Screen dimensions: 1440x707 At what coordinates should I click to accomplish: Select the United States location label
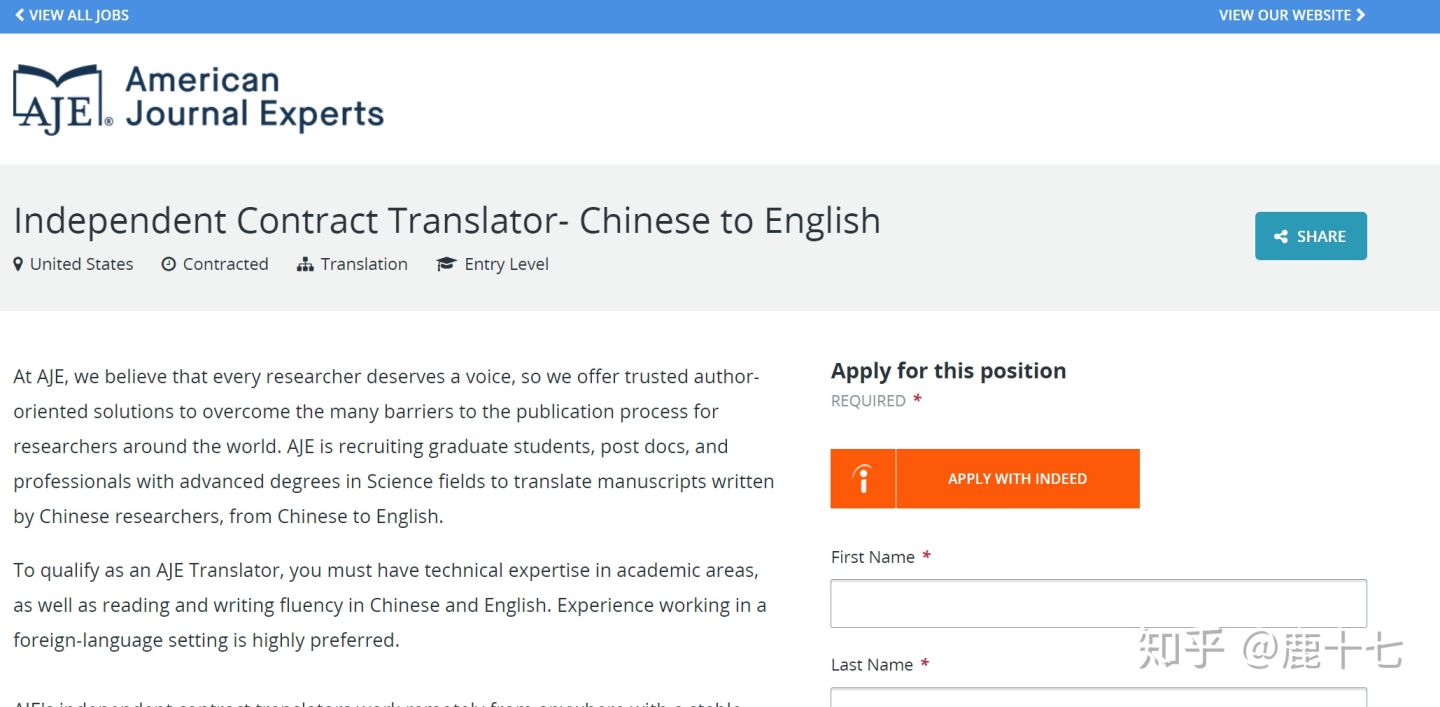tap(81, 264)
